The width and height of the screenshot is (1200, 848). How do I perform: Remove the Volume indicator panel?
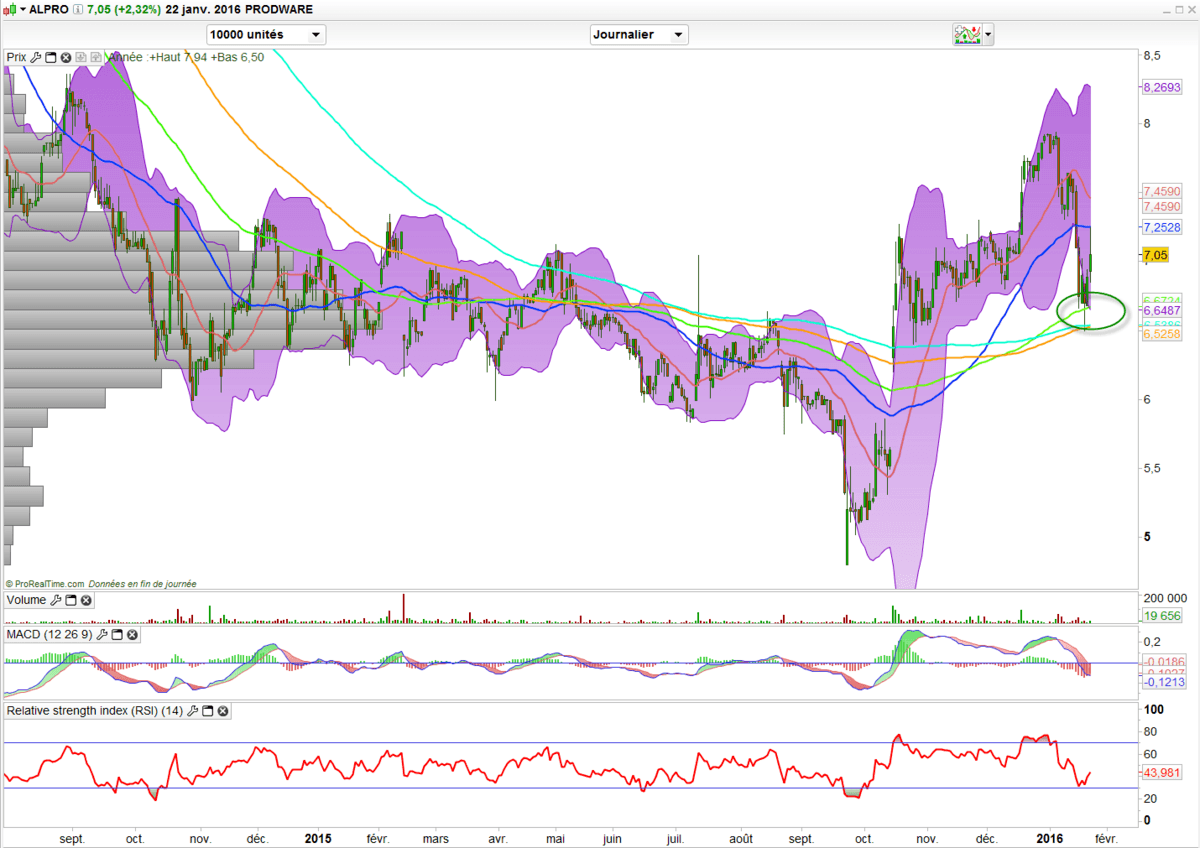86,600
